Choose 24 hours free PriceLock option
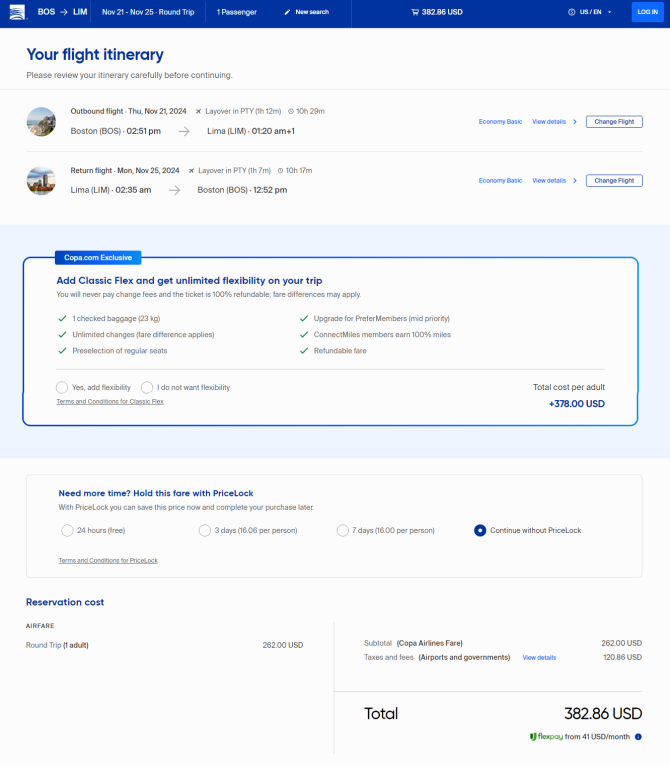Viewport: 670px width, 767px height. point(67,530)
